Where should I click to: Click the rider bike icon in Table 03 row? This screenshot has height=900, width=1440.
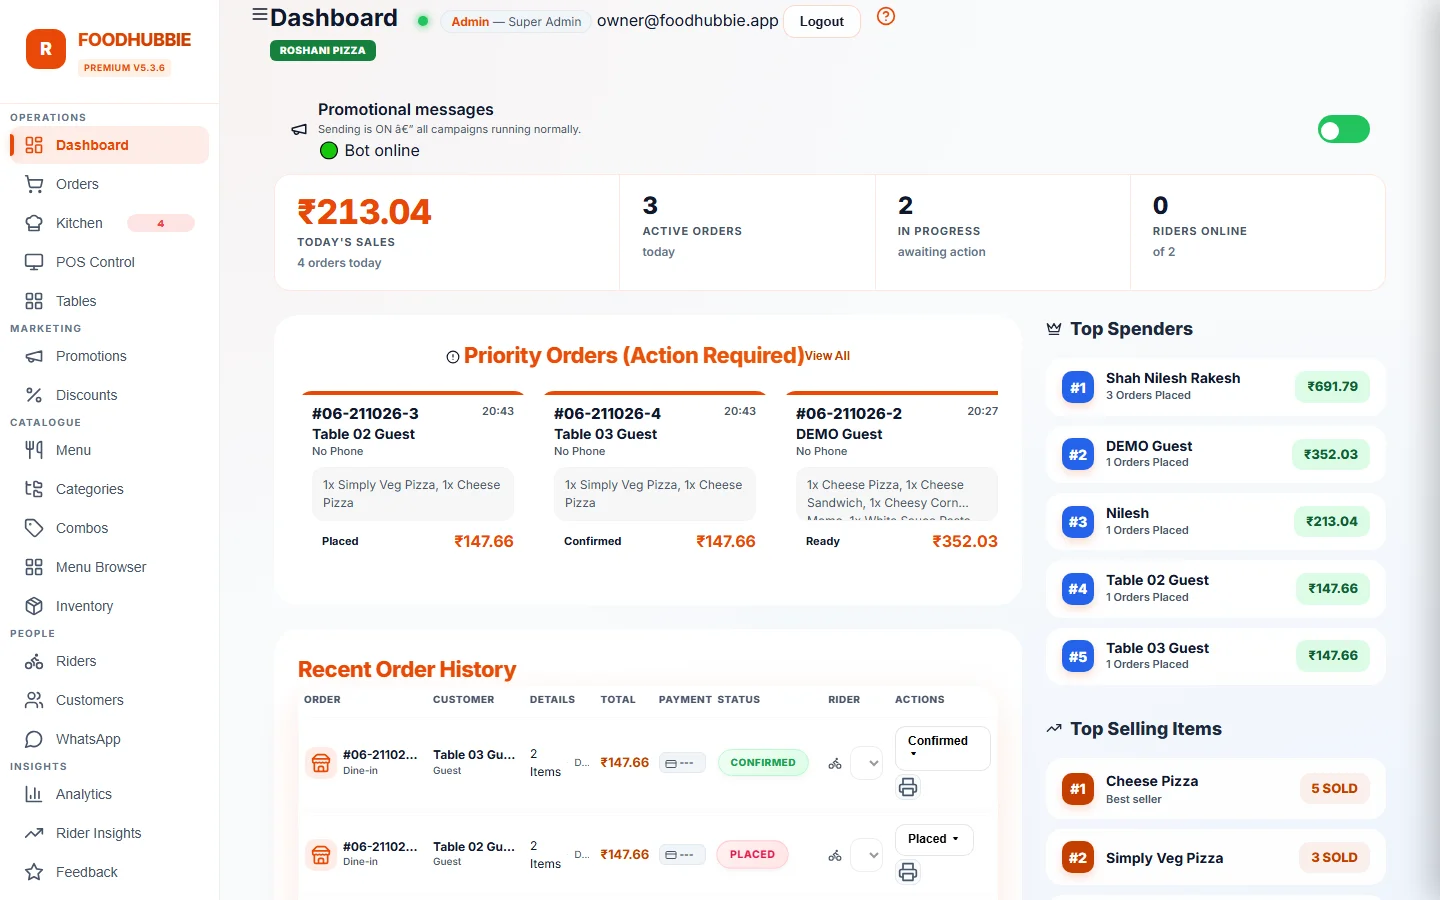coord(835,764)
